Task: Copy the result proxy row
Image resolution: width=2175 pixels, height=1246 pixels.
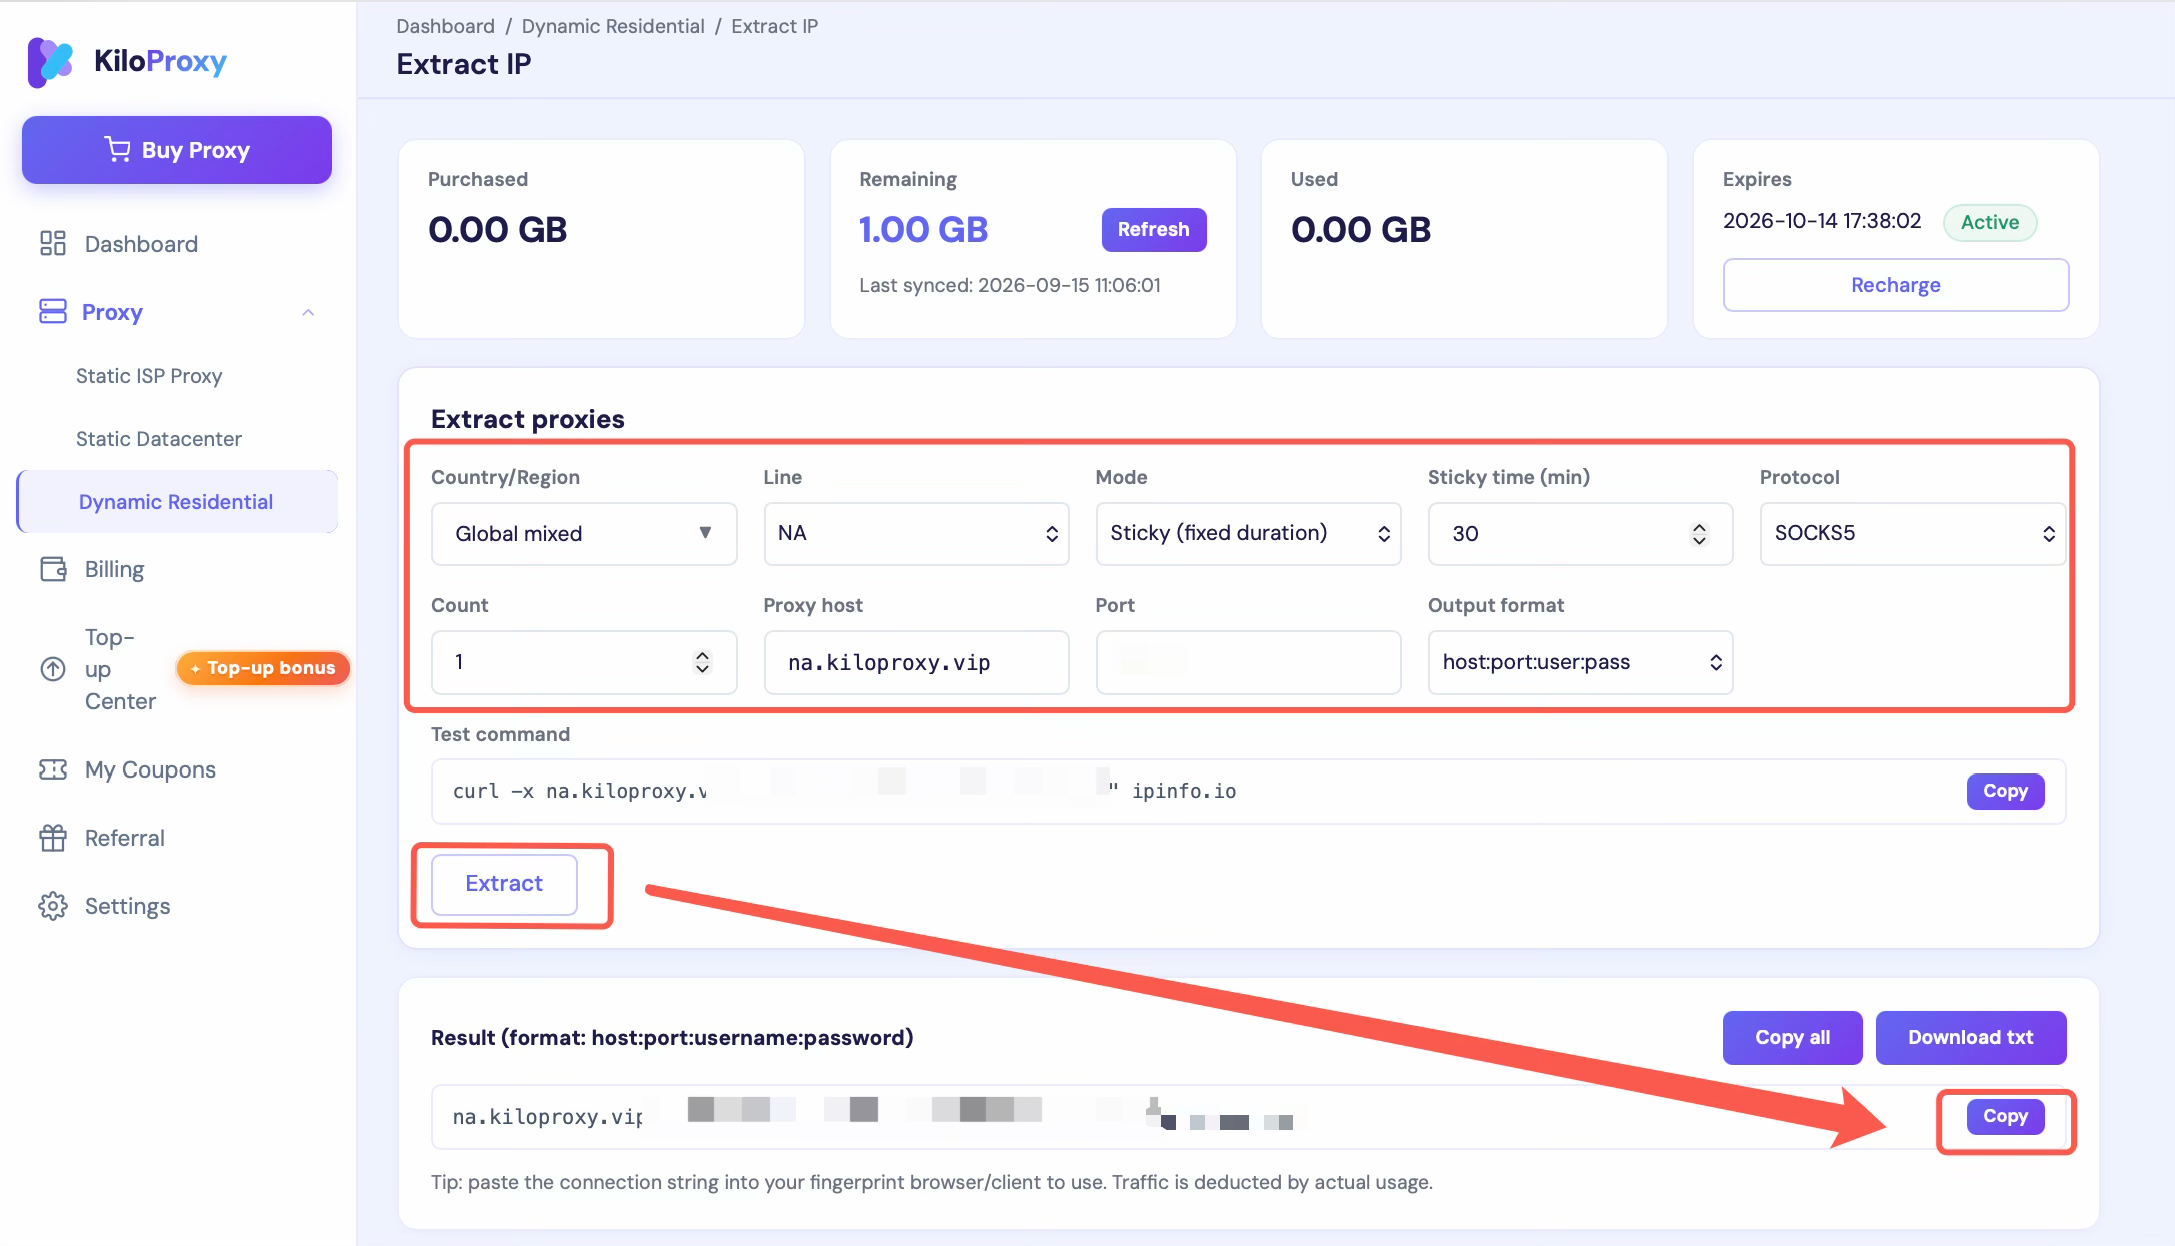Action: tap(2005, 1116)
